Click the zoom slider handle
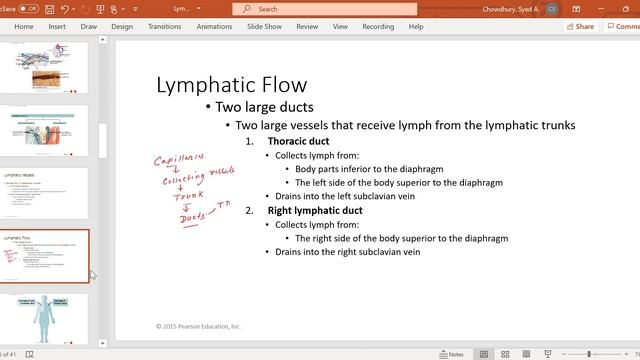The height and width of the screenshot is (360, 640). pos(589,354)
